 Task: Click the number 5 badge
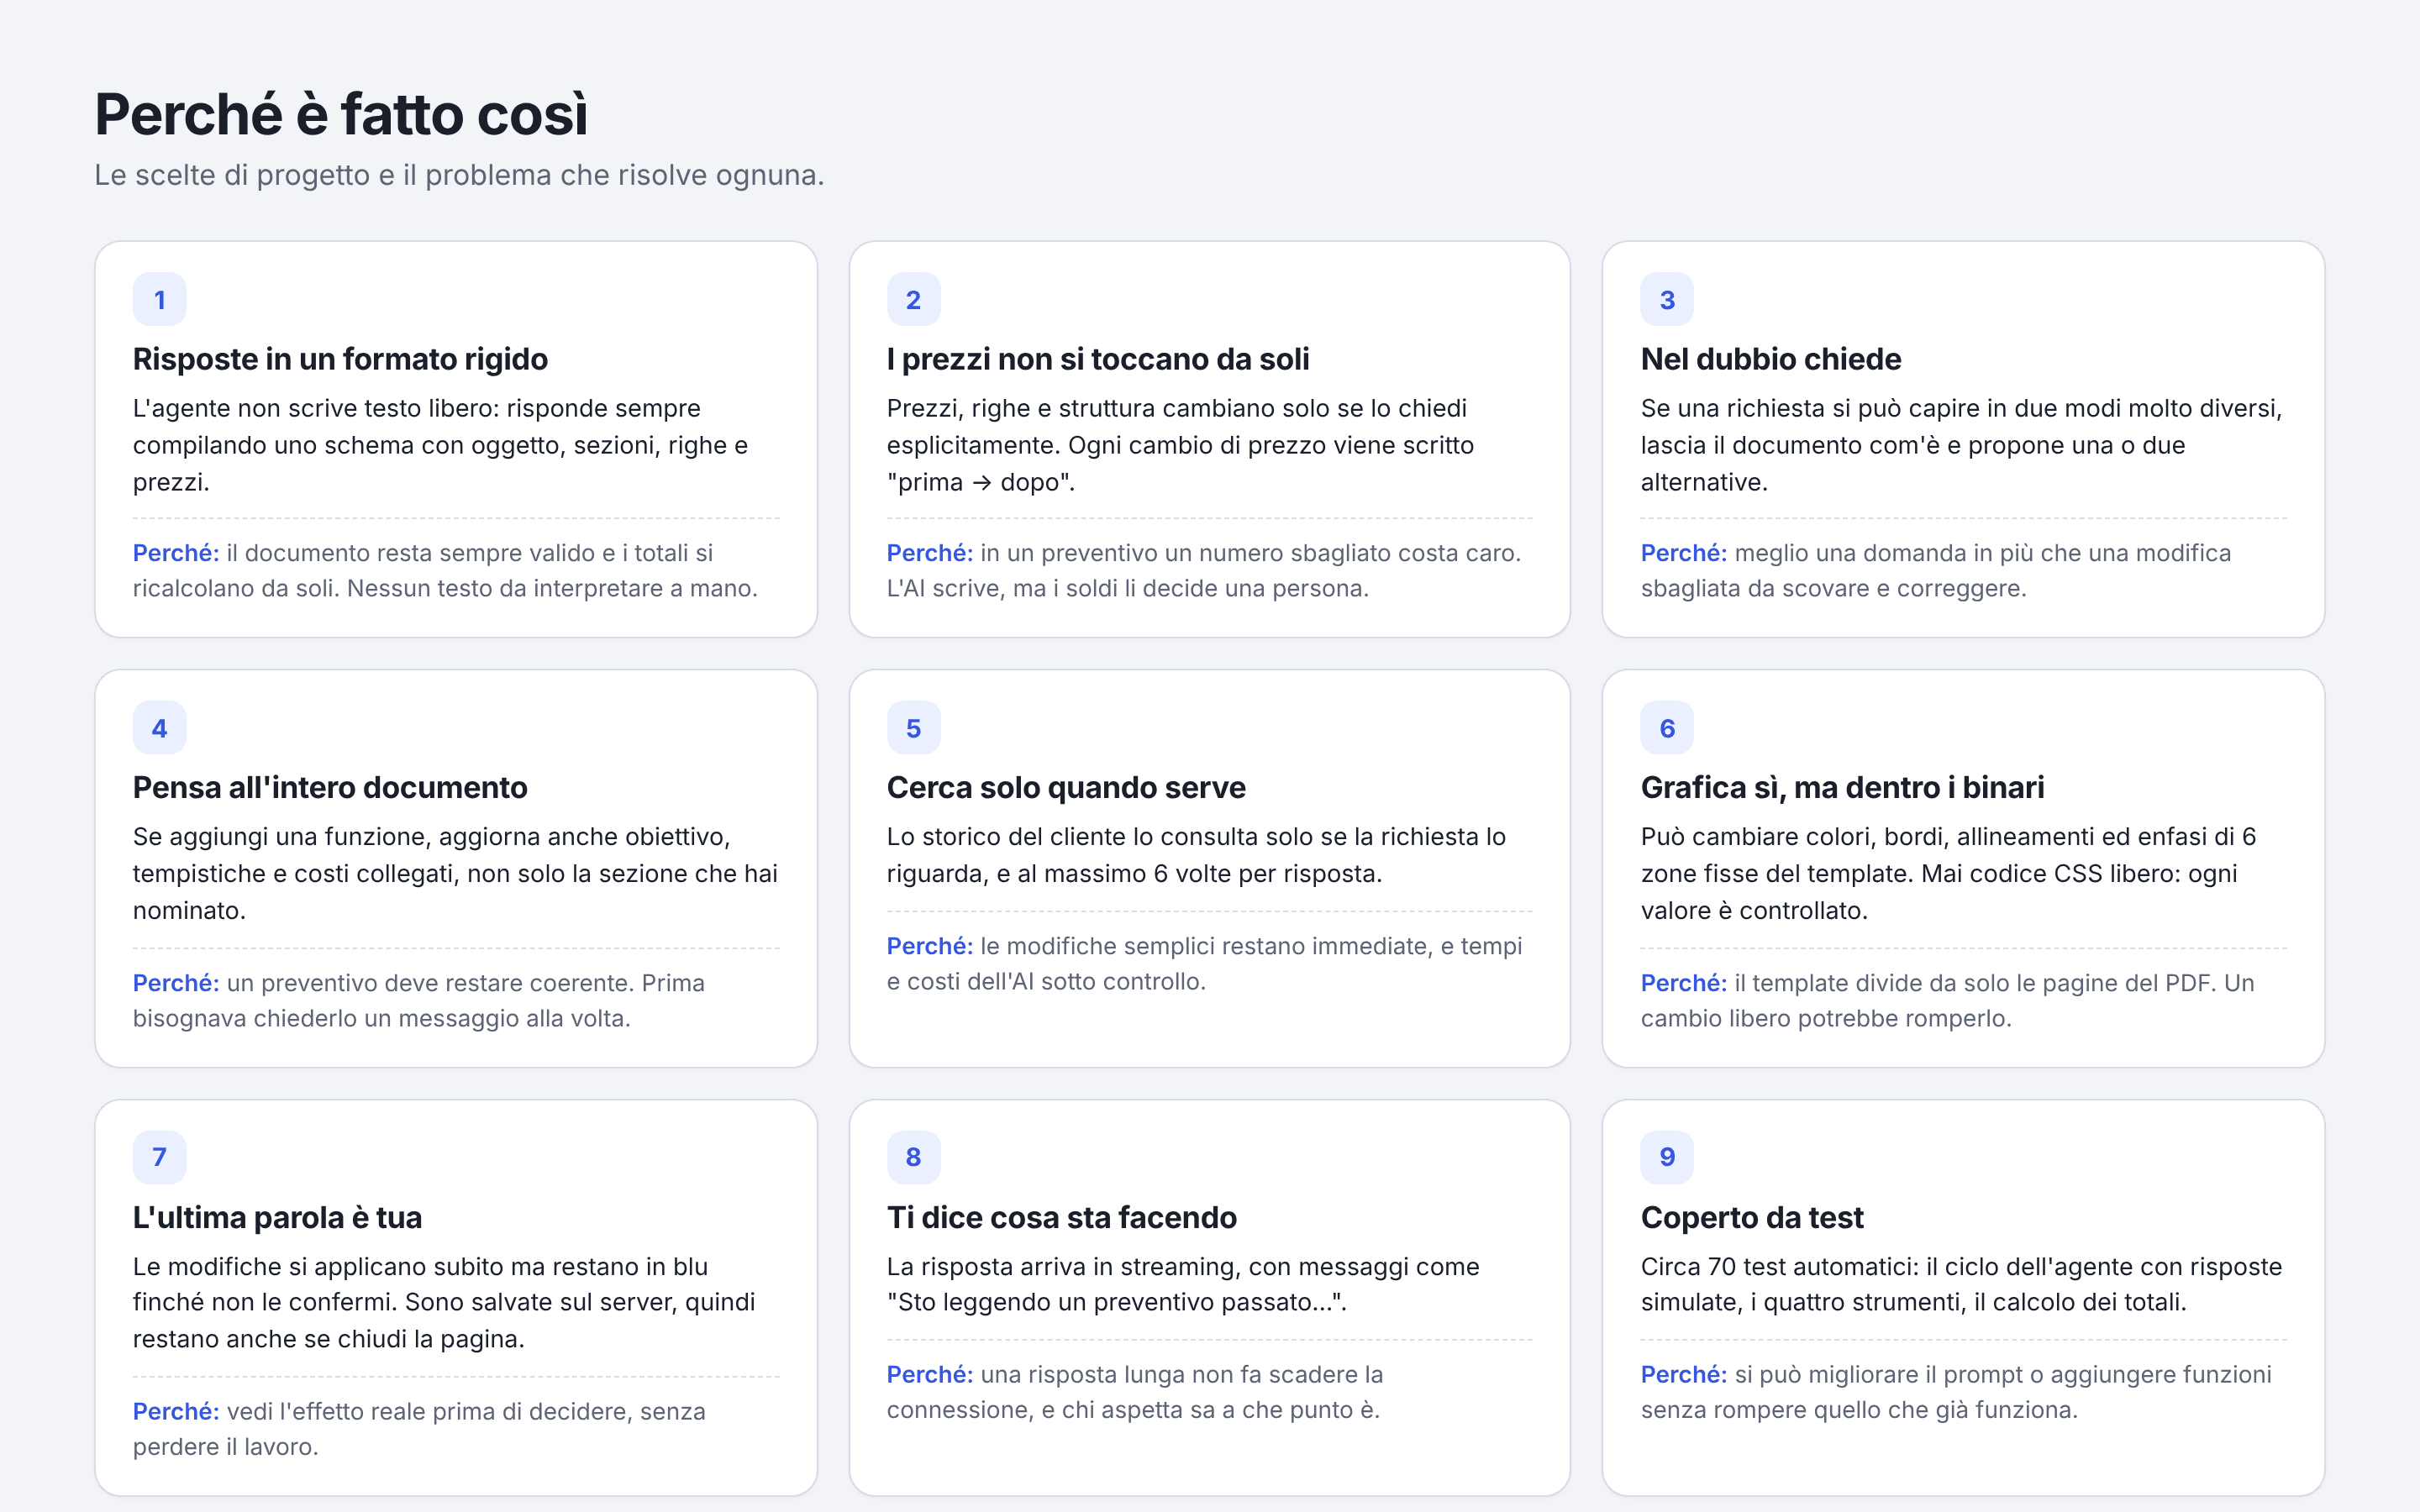click(913, 728)
